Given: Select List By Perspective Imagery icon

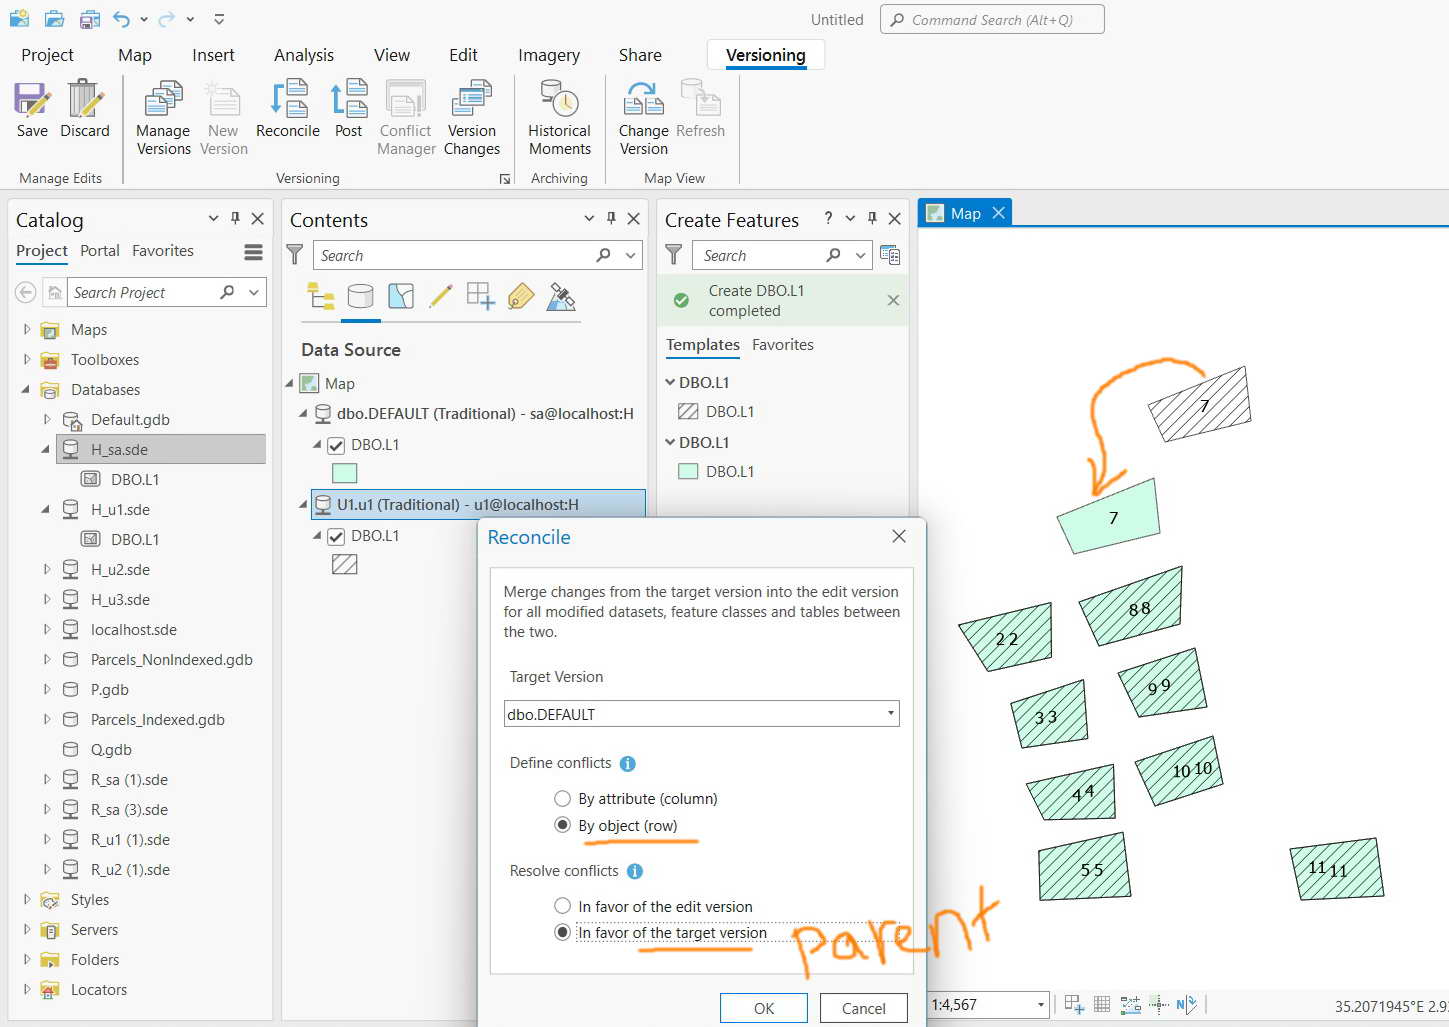Looking at the screenshot, I should (561, 296).
